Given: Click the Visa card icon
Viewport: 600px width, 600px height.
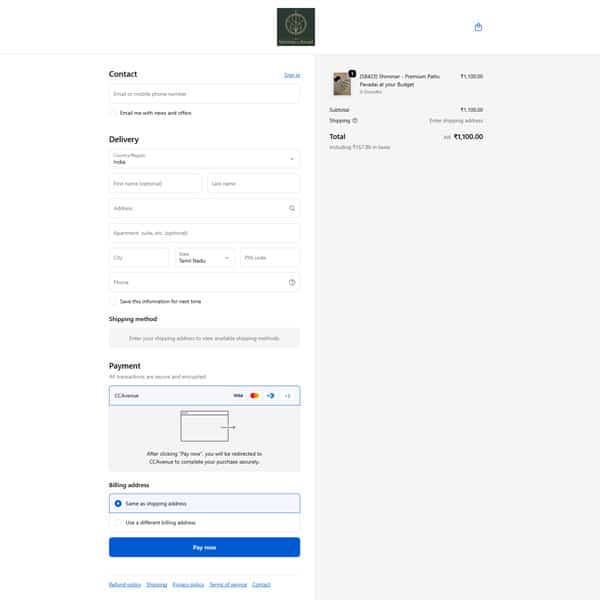Looking at the screenshot, I should point(238,396).
